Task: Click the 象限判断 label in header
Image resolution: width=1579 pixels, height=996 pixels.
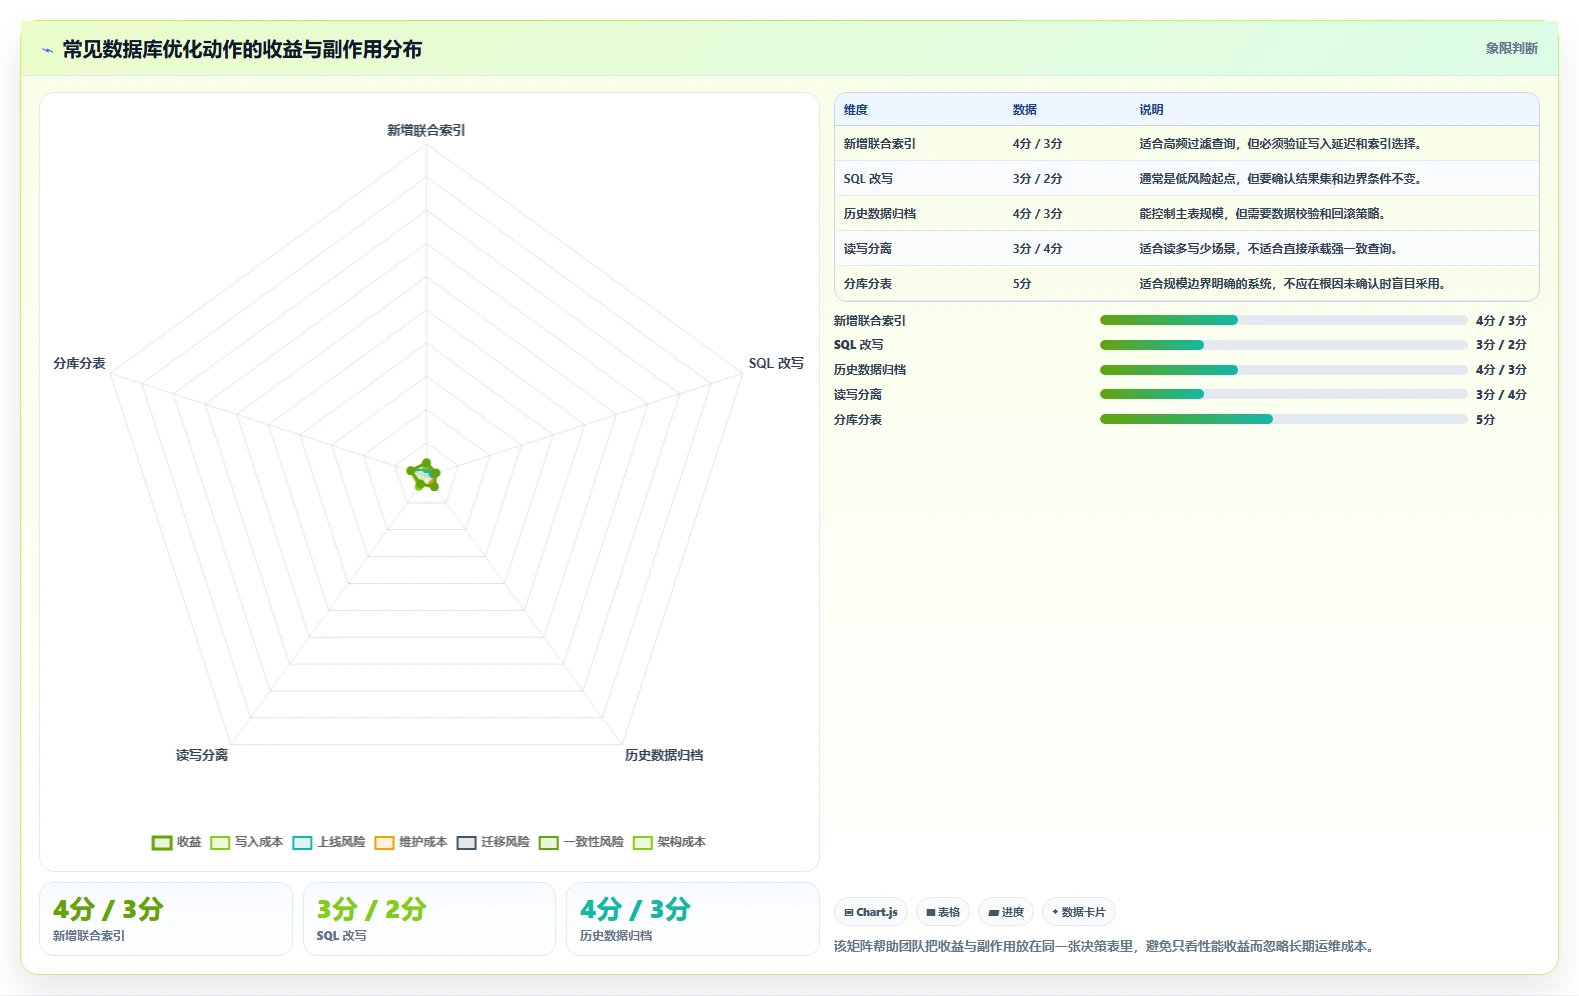Action: tap(1511, 48)
